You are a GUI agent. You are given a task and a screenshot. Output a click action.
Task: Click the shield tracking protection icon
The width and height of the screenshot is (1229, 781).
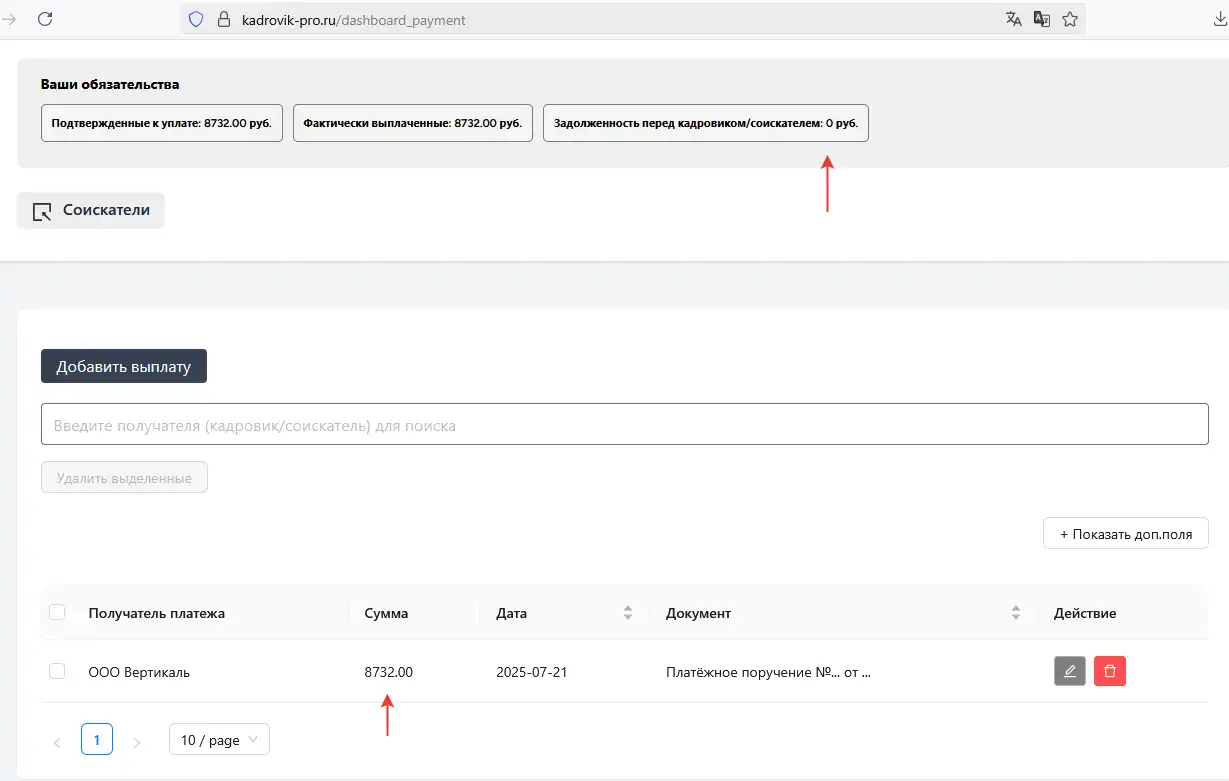pyautogui.click(x=196, y=19)
